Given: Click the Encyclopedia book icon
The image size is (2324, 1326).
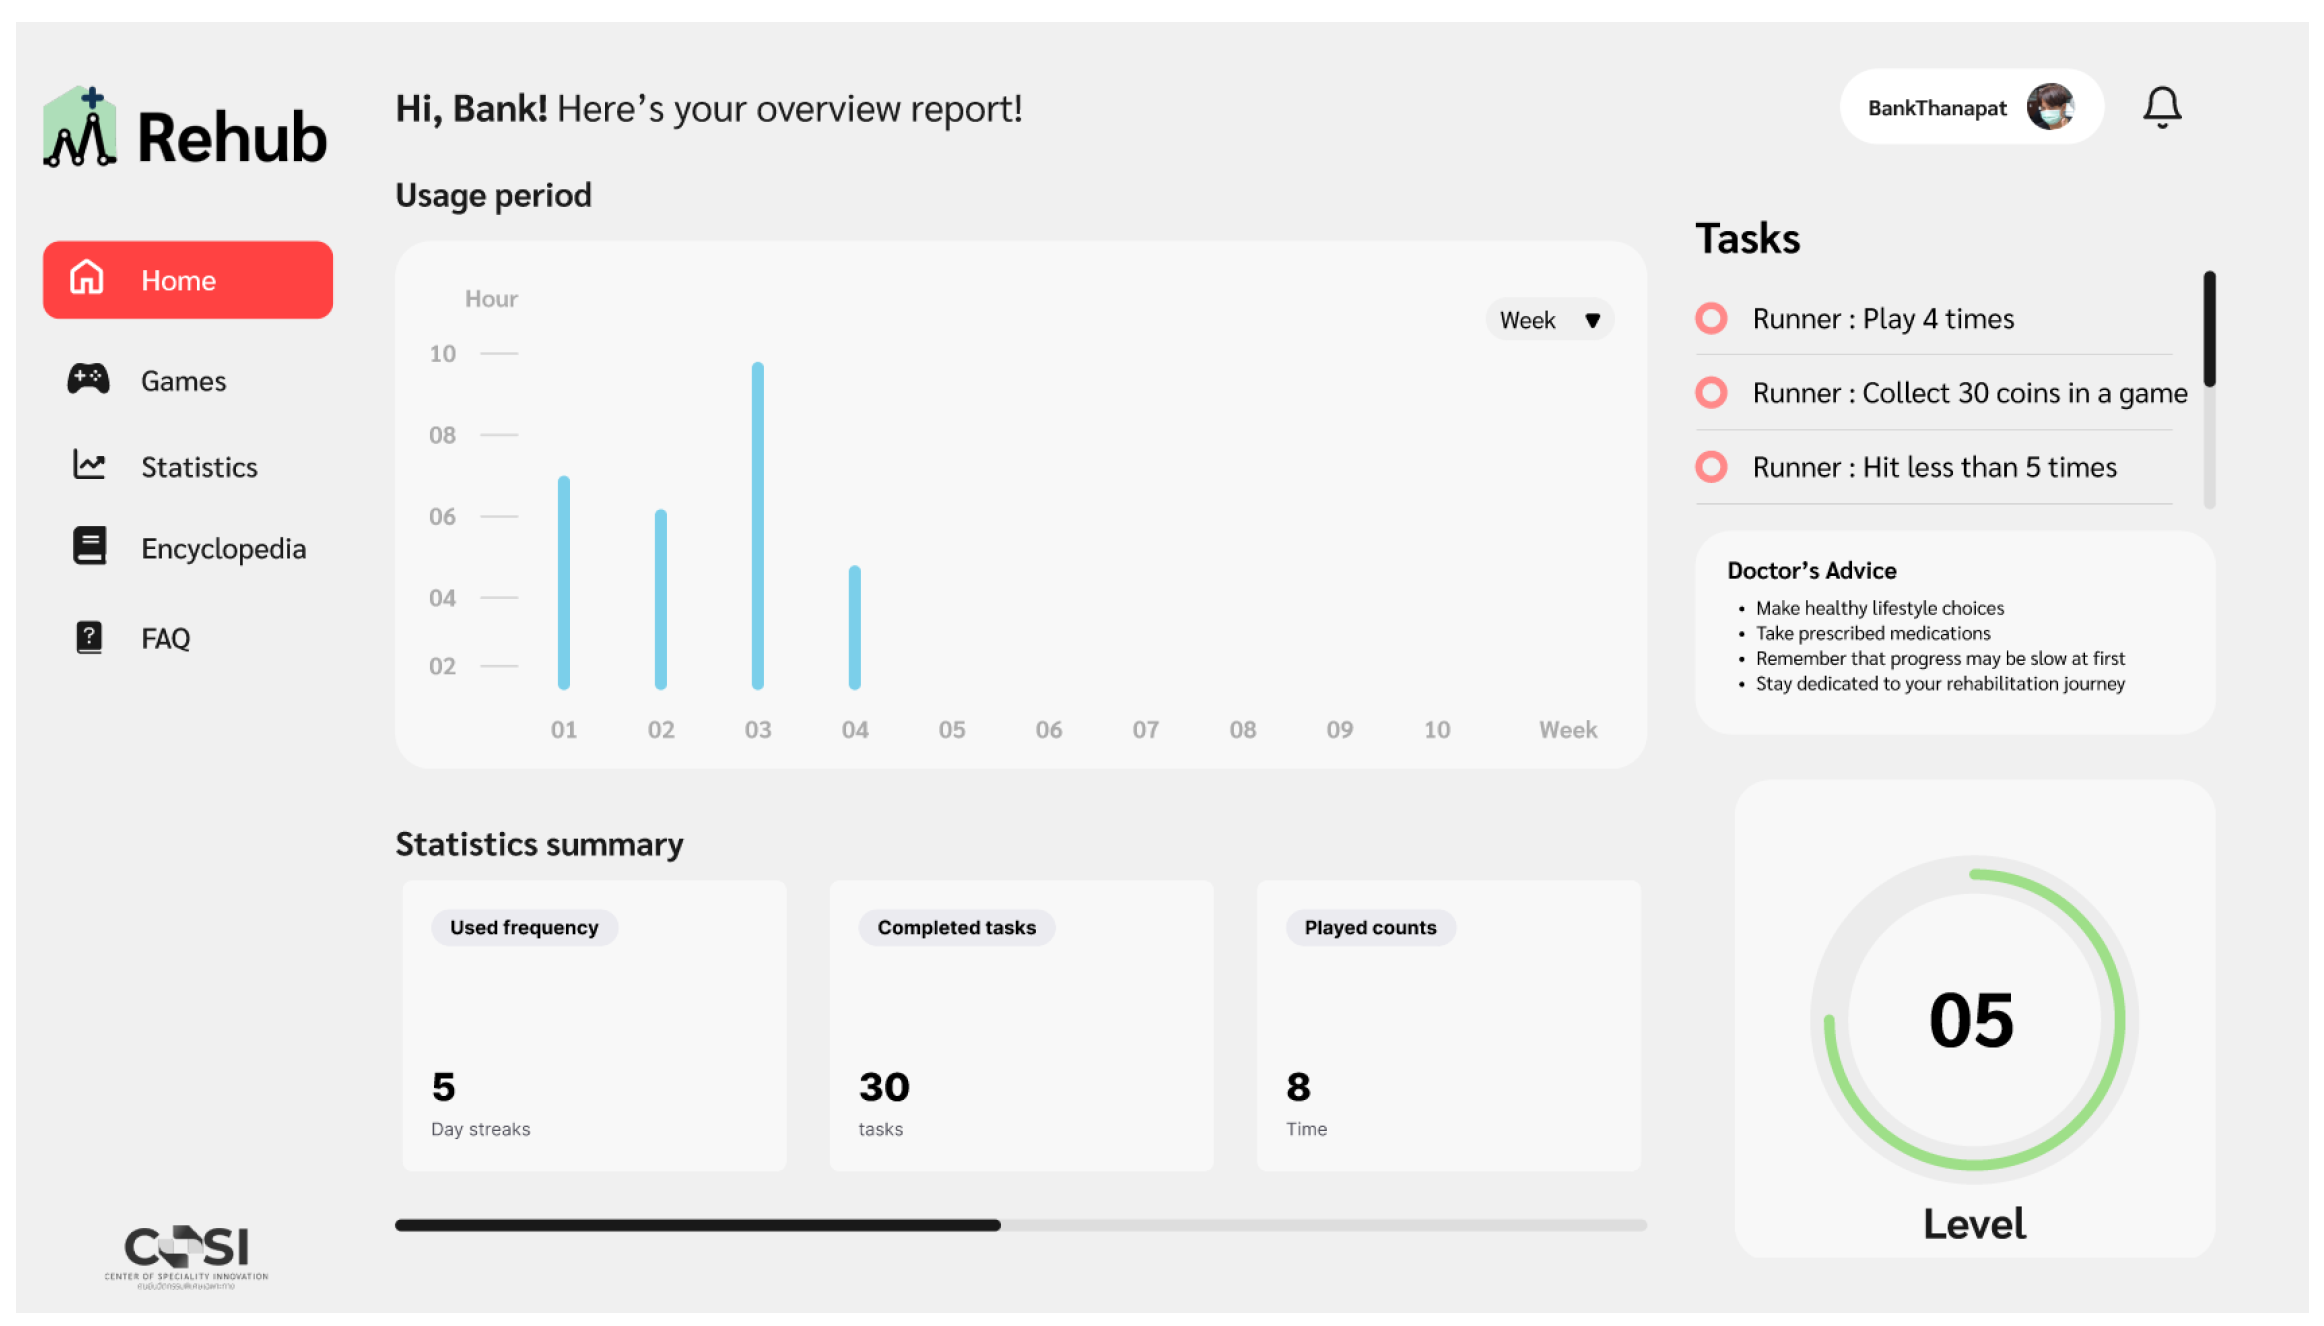Looking at the screenshot, I should [89, 546].
